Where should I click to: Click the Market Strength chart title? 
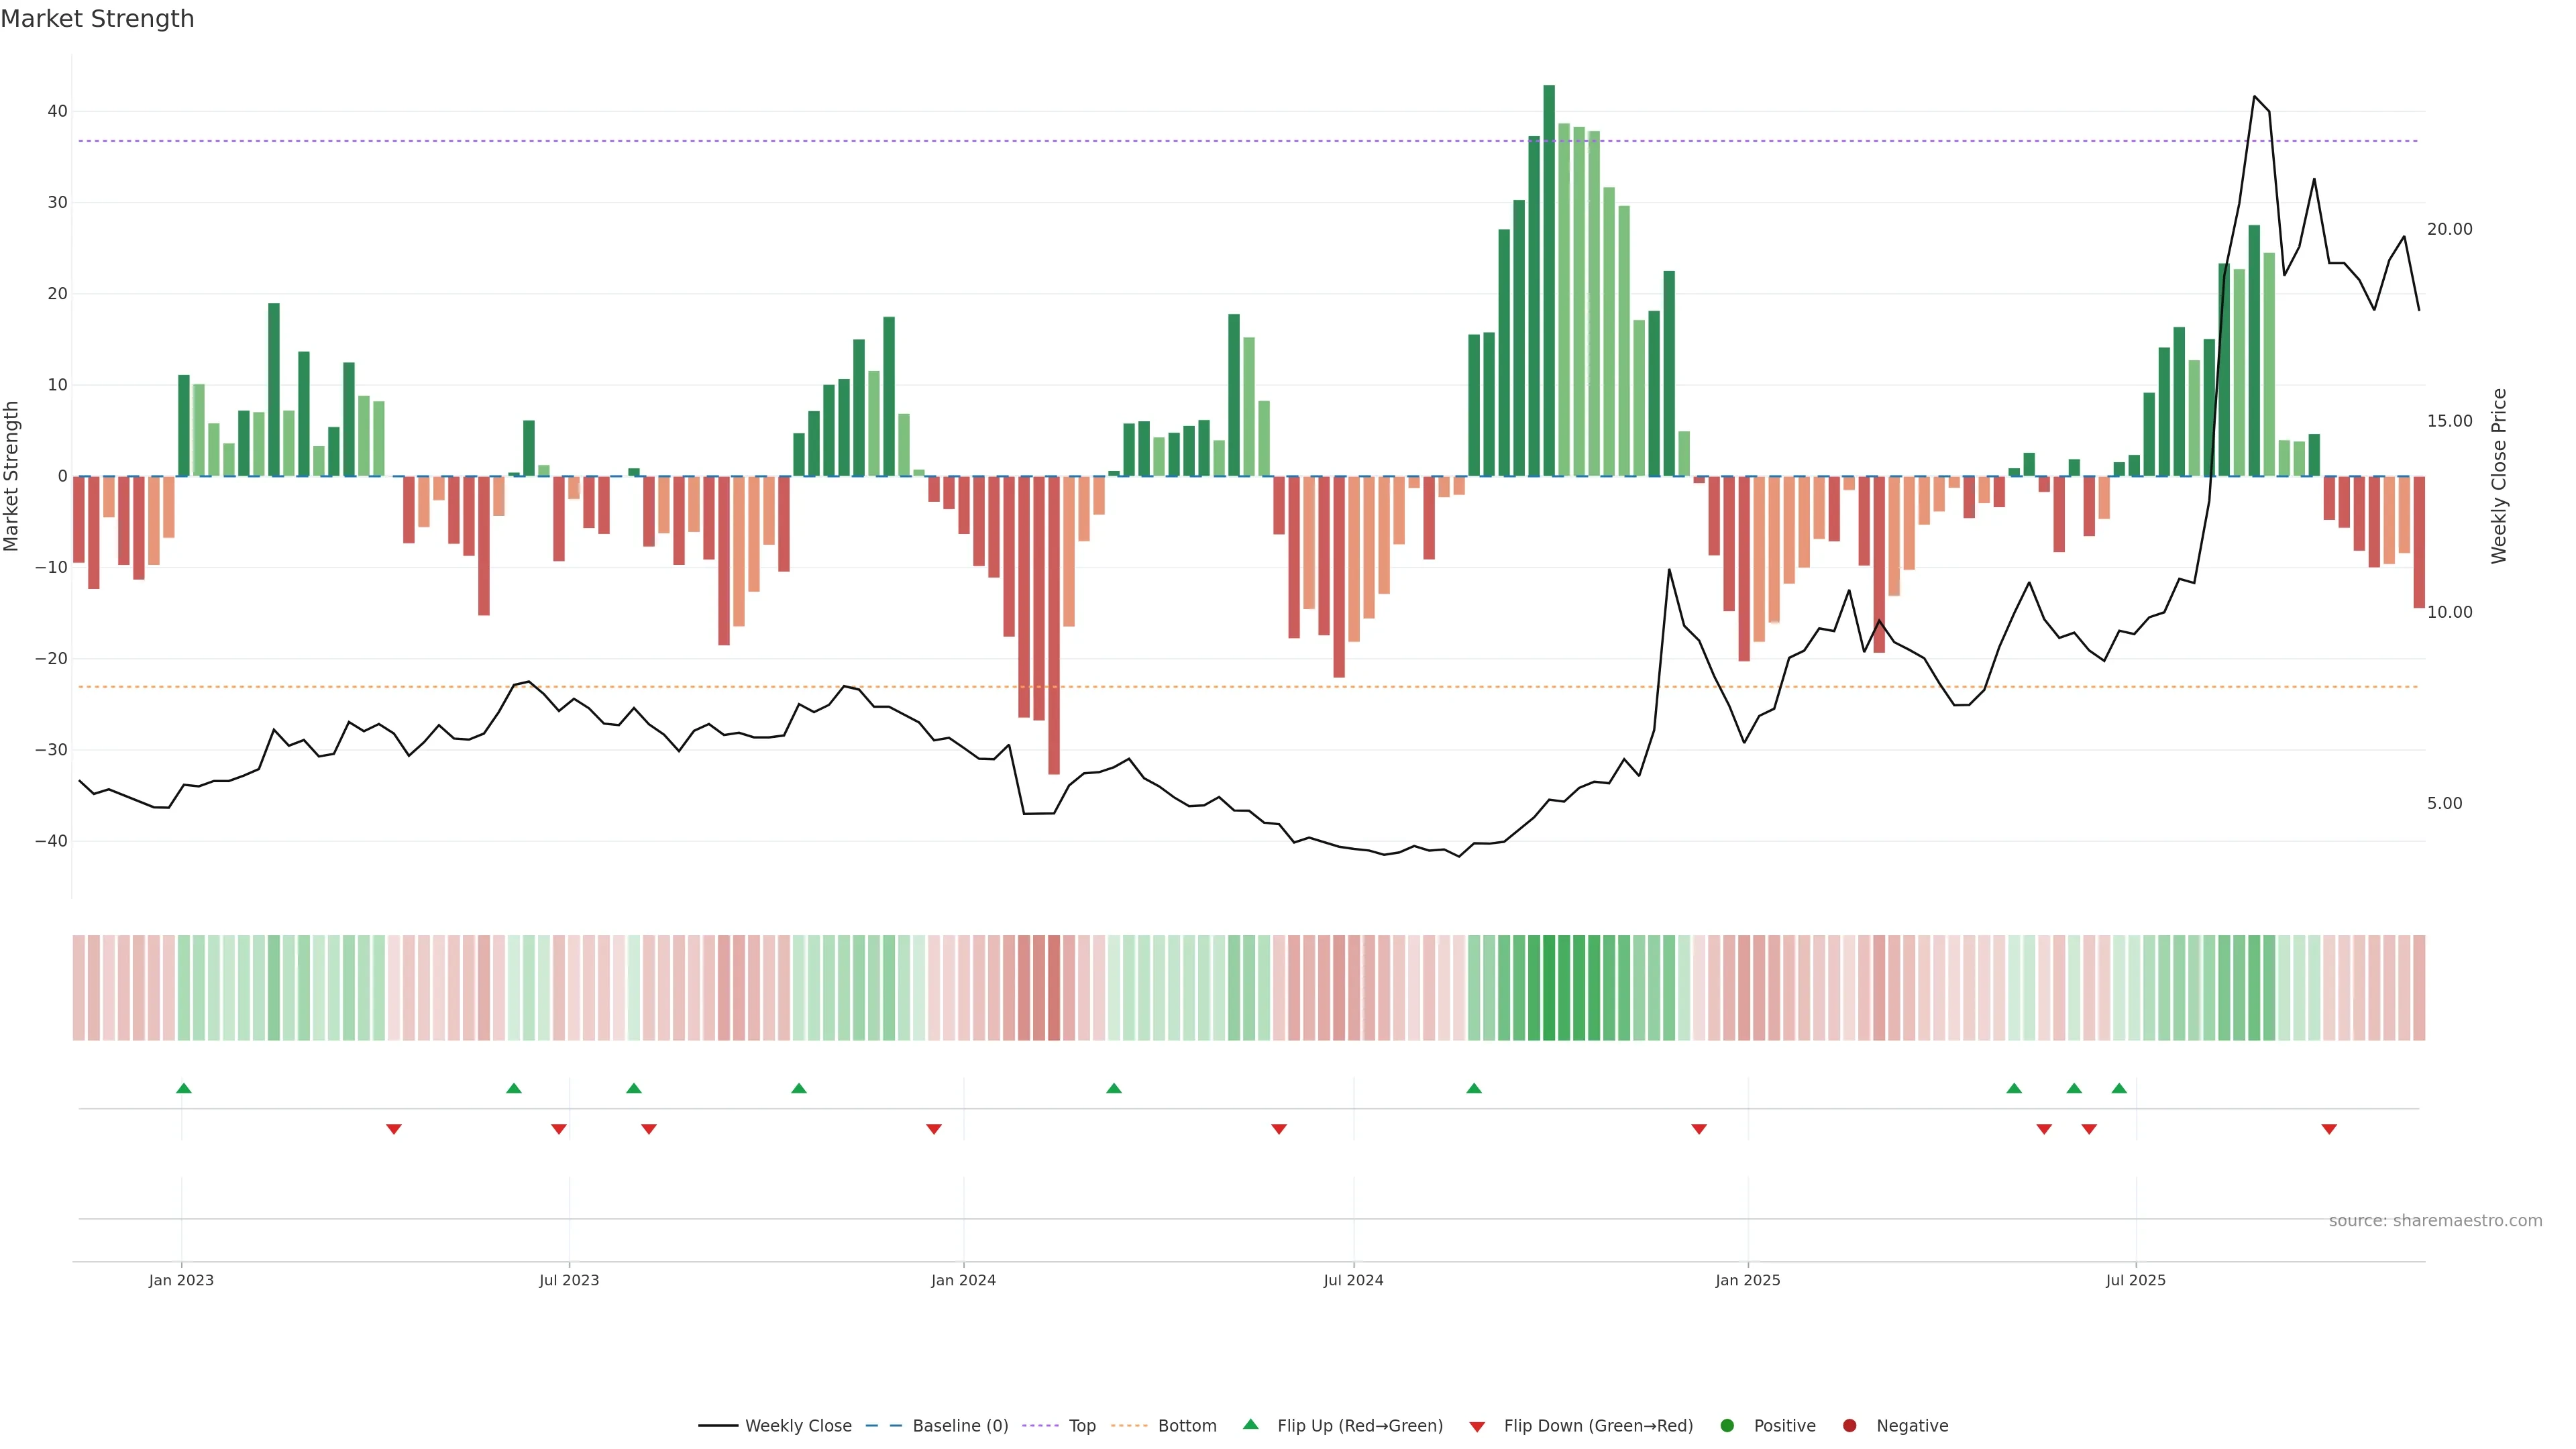[x=97, y=19]
